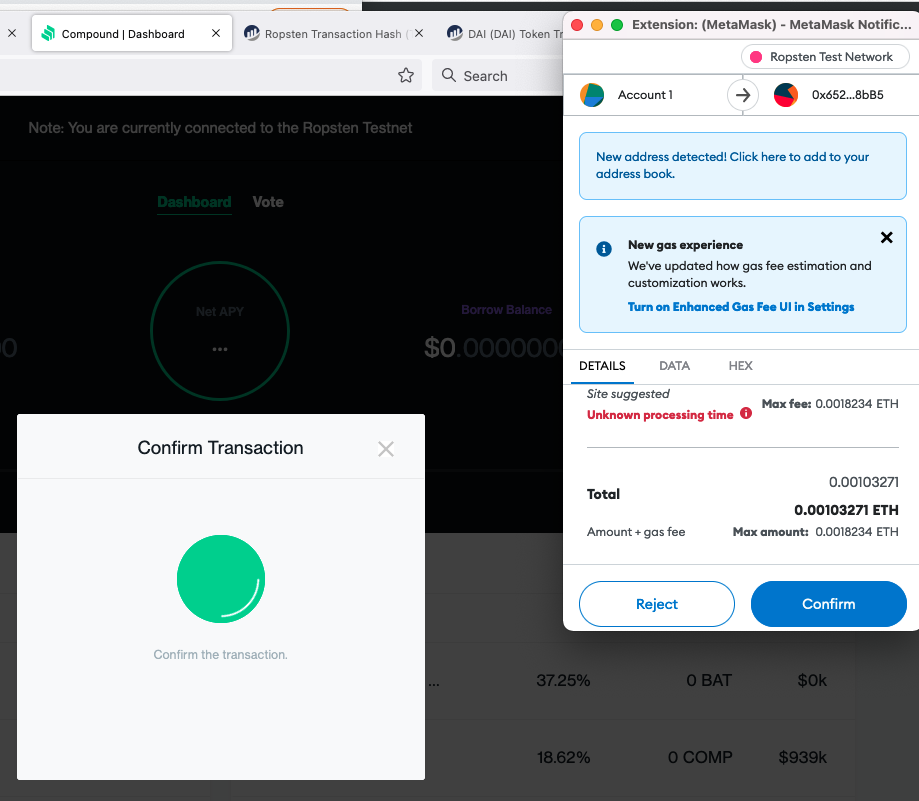Click the Account 1 avatar icon in MetaMask

(592, 95)
